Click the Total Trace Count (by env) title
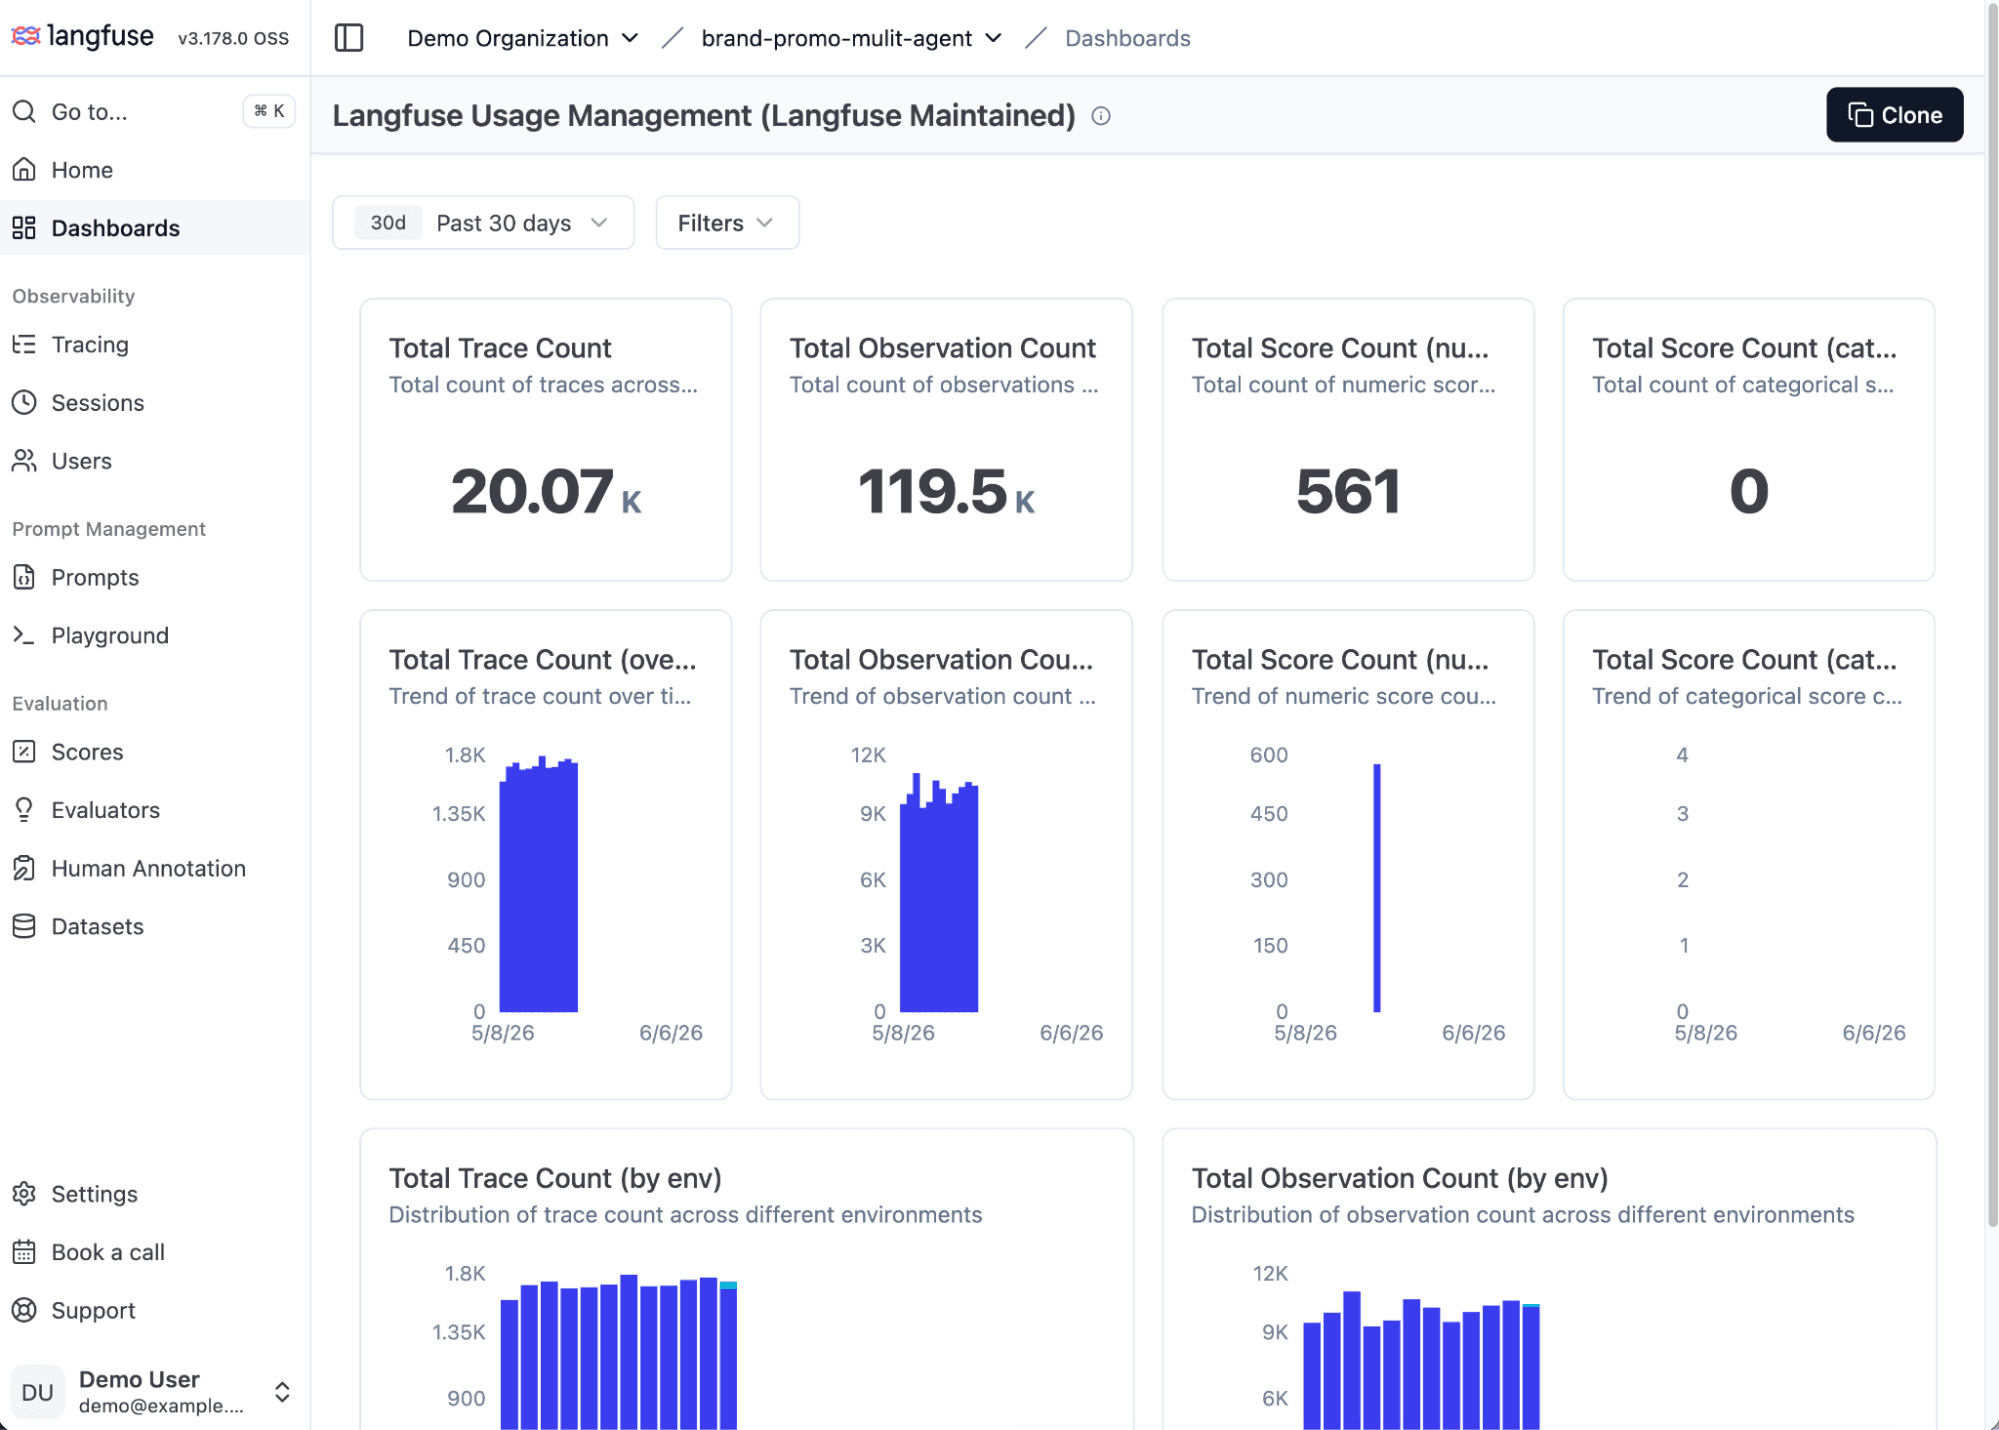This screenshot has width=1999, height=1430. coord(555,1178)
